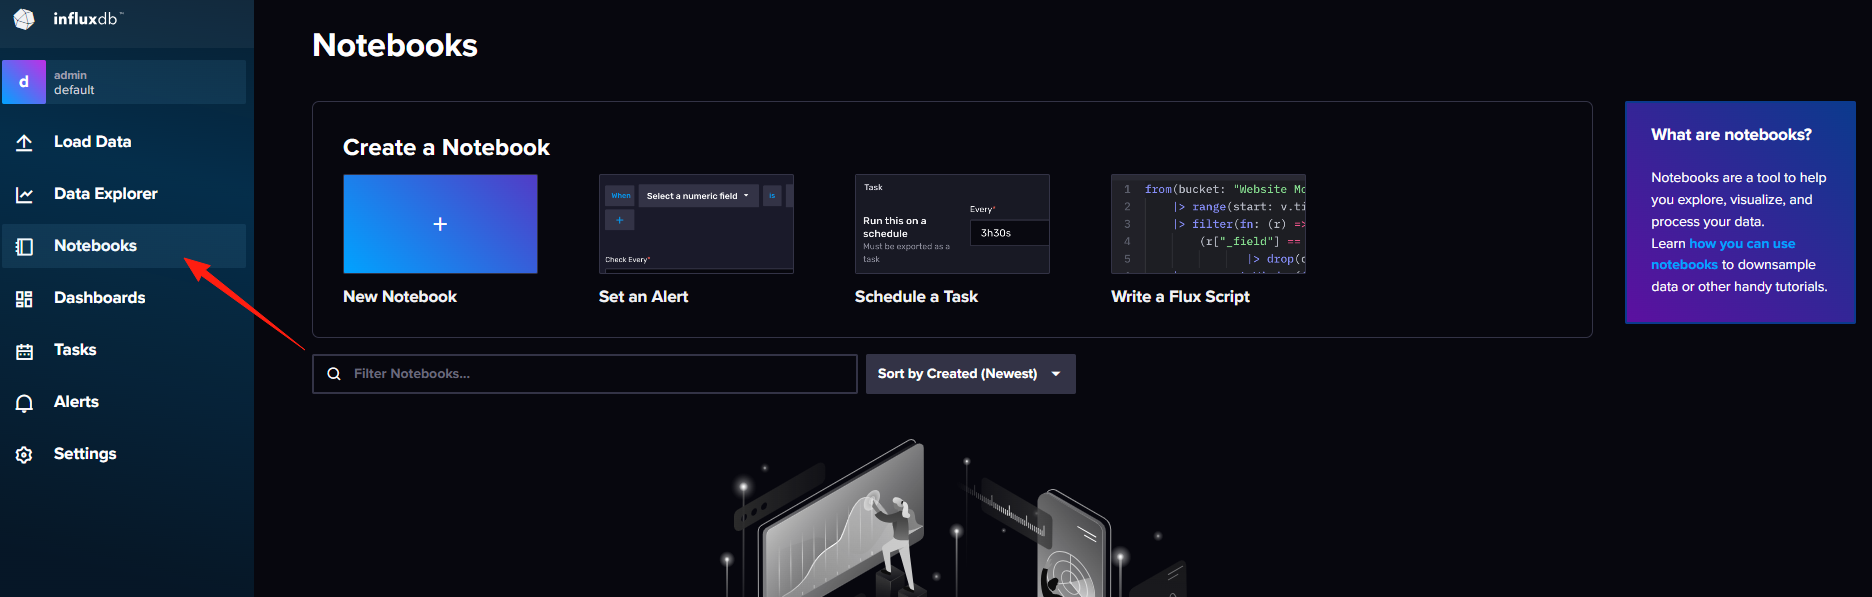Click the Tasks calendar icon
The image size is (1872, 597).
25,350
